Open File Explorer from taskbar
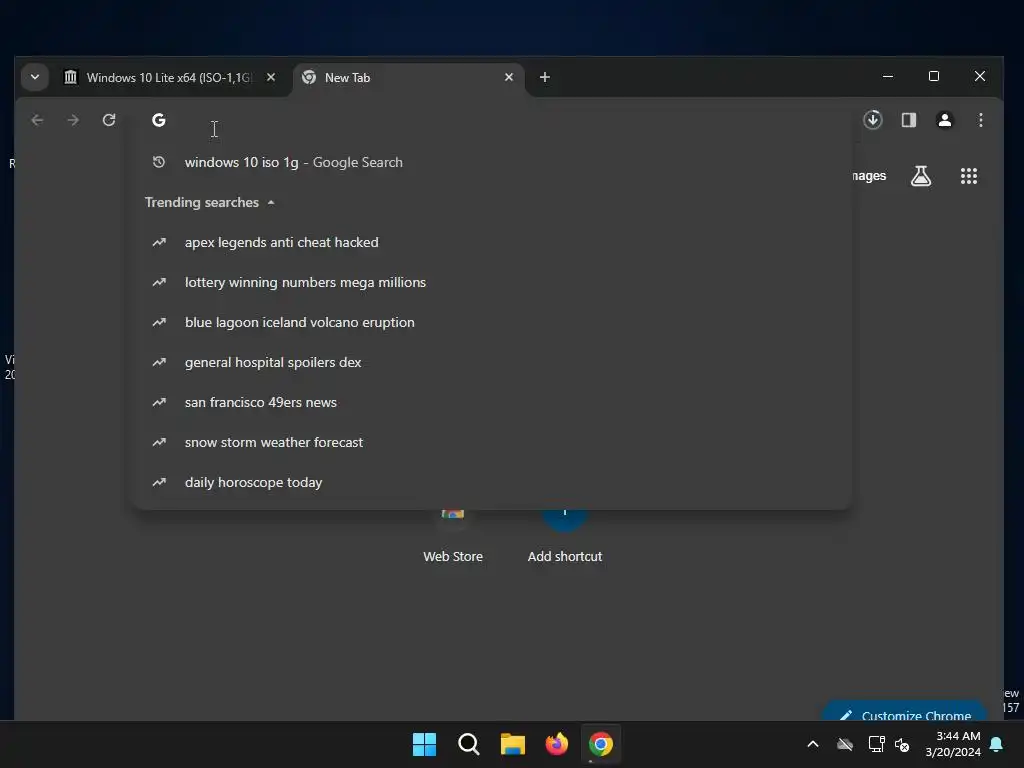The image size is (1024, 768). tap(513, 744)
